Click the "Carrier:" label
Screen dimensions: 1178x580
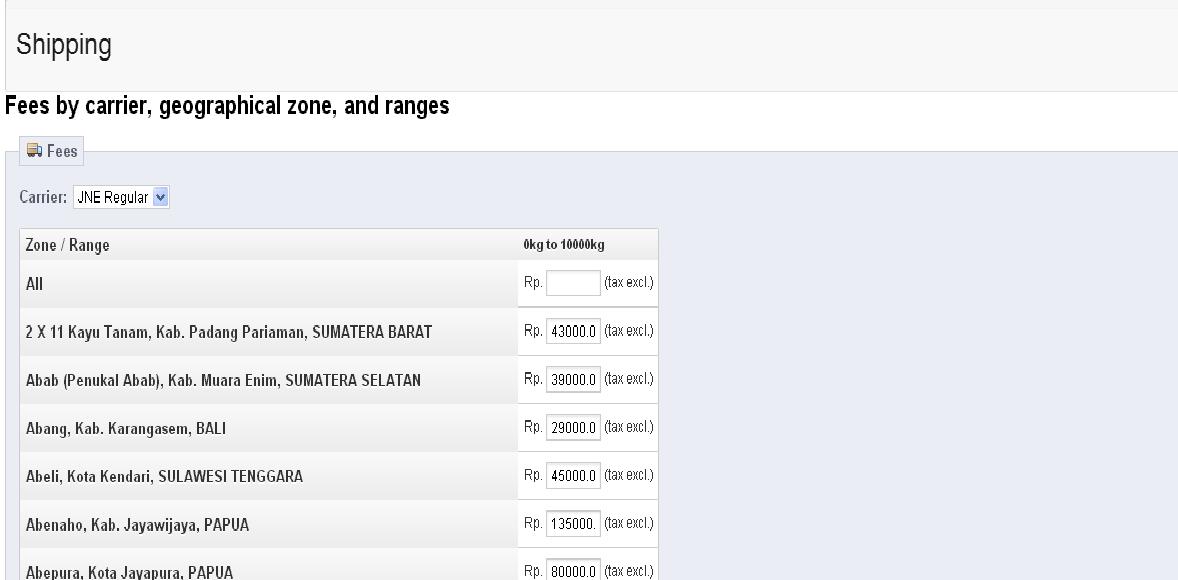[x=43, y=198]
